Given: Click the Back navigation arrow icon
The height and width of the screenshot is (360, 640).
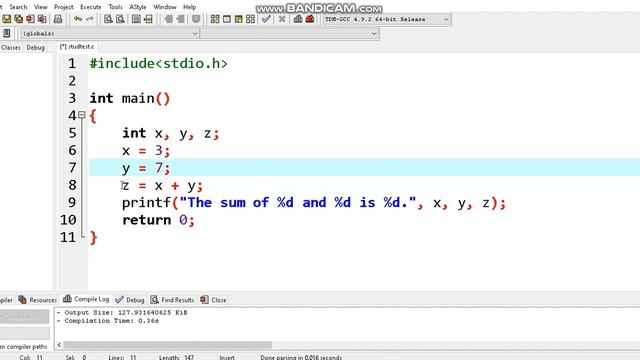Looking at the screenshot, I should pos(168,19).
